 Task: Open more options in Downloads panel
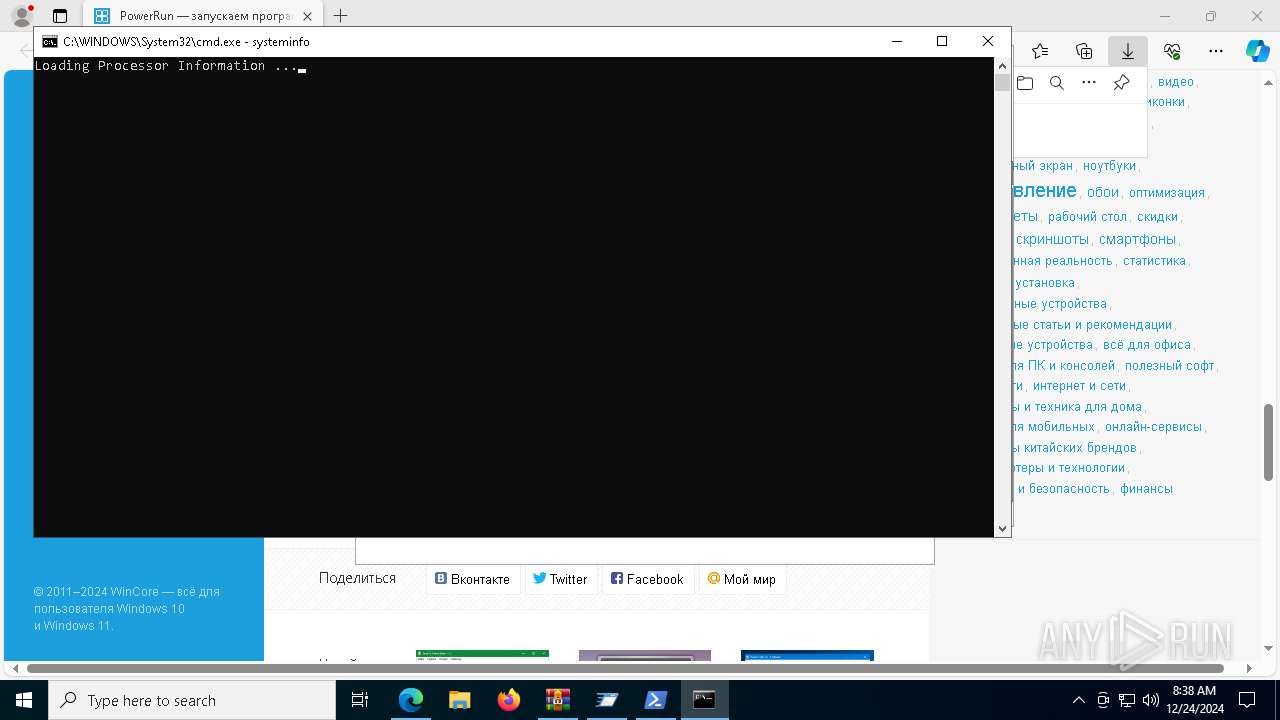pos(1089,83)
